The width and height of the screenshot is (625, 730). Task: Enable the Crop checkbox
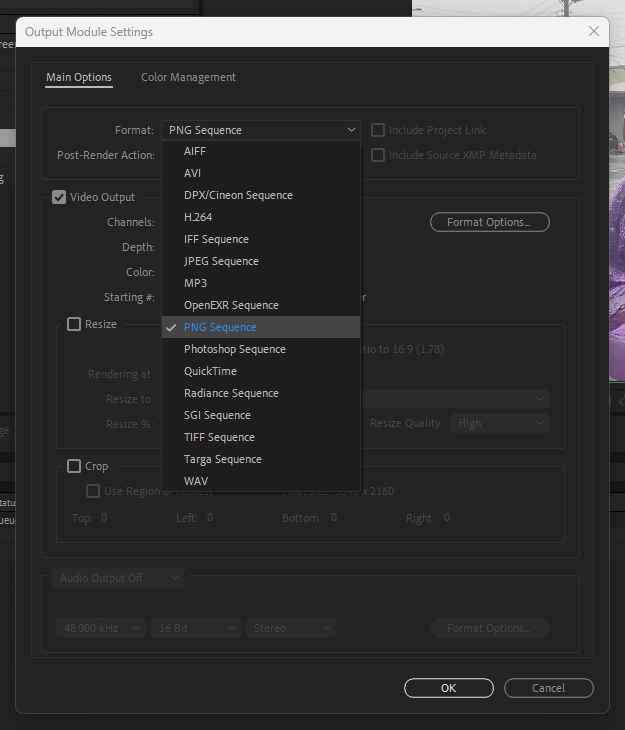74,466
